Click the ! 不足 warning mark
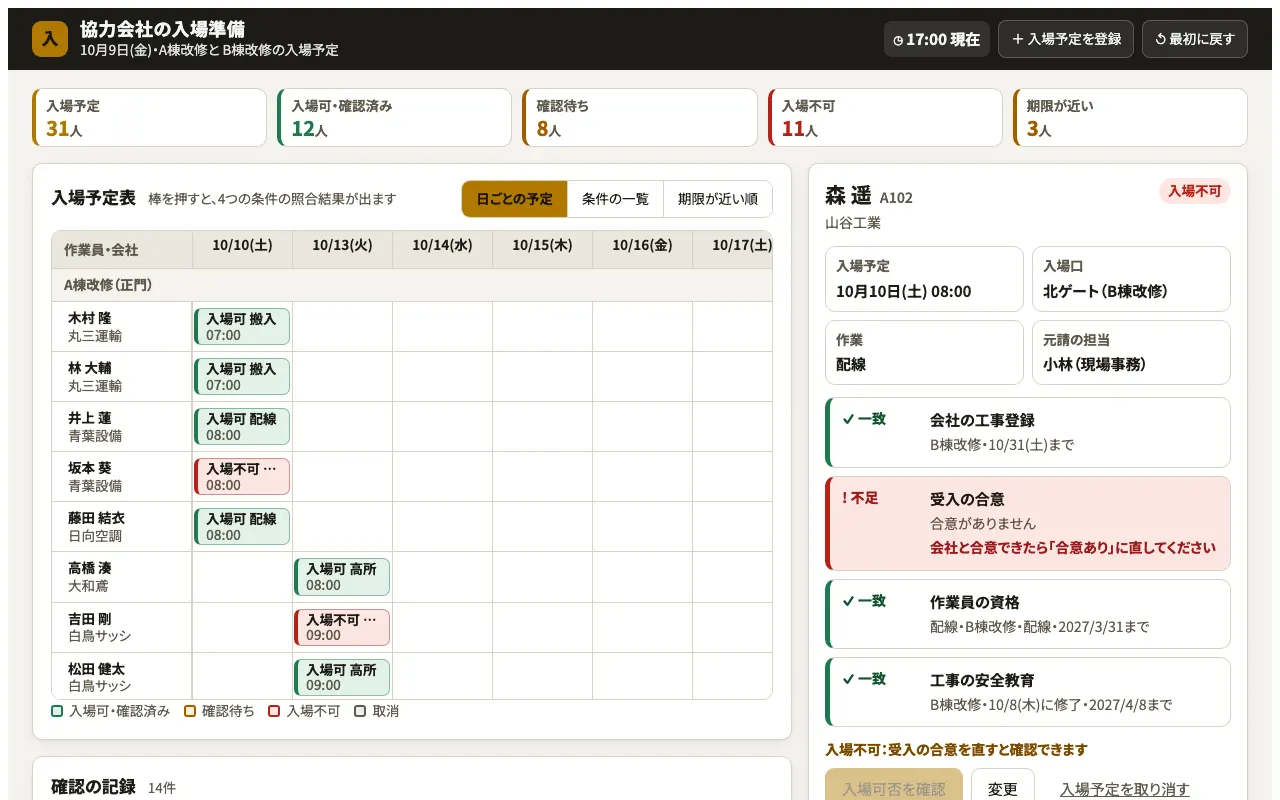 coord(860,497)
